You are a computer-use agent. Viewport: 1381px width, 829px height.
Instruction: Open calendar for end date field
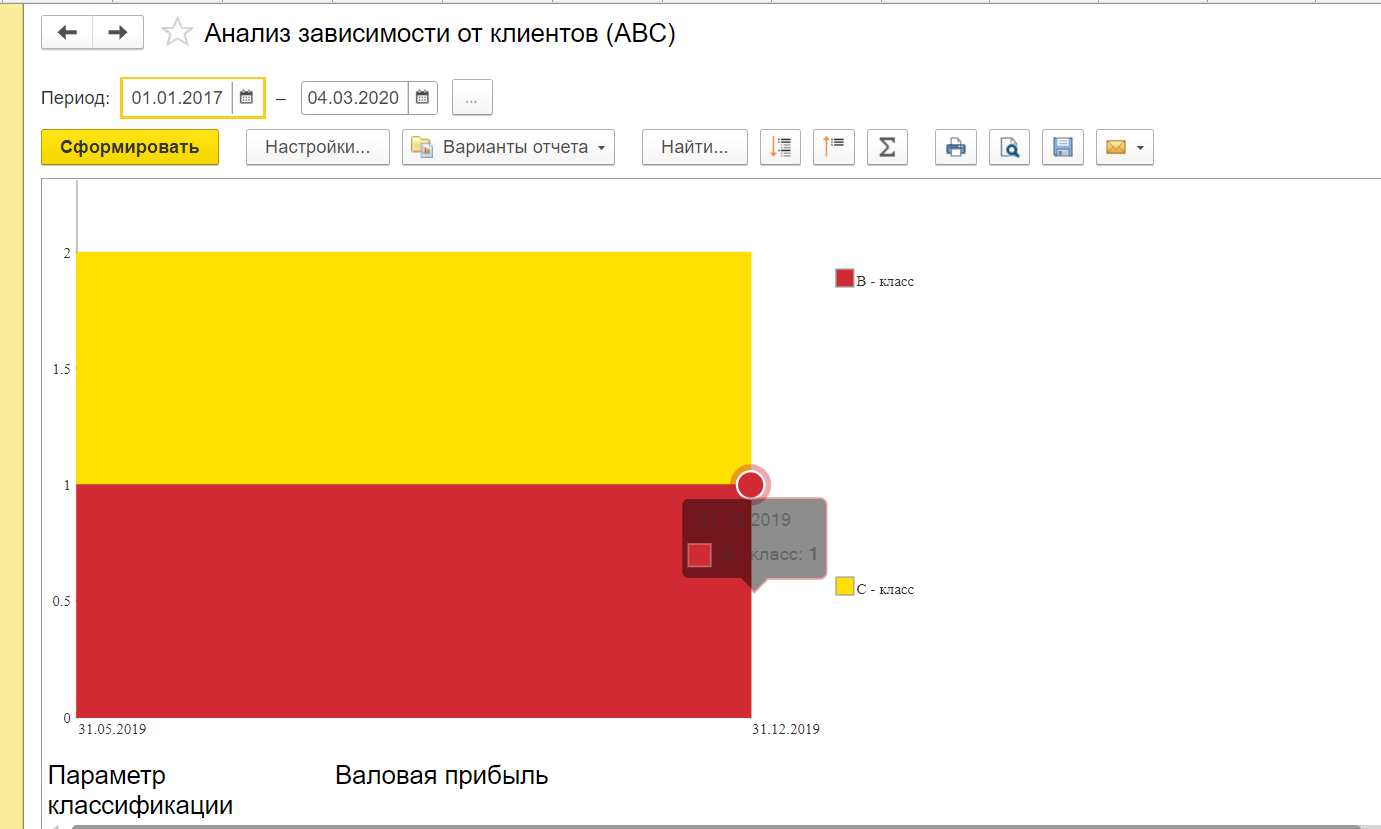tap(423, 98)
